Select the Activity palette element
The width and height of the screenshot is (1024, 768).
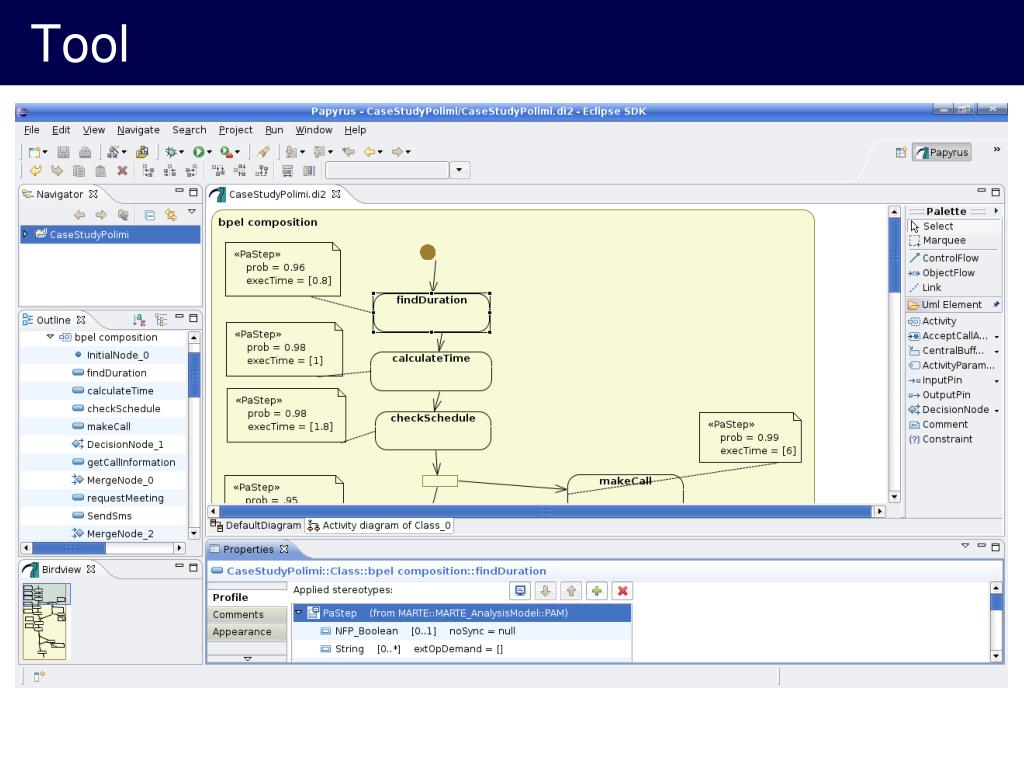[x=933, y=321]
